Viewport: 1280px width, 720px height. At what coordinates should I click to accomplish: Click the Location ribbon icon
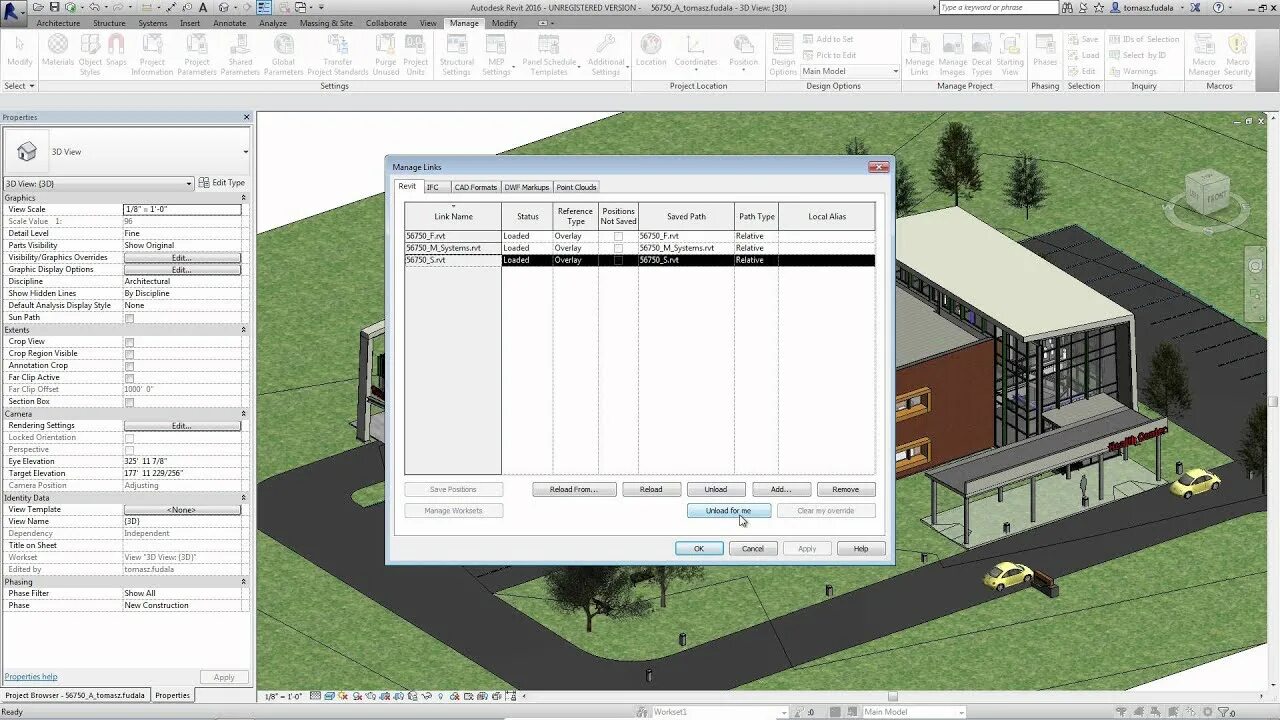click(651, 51)
